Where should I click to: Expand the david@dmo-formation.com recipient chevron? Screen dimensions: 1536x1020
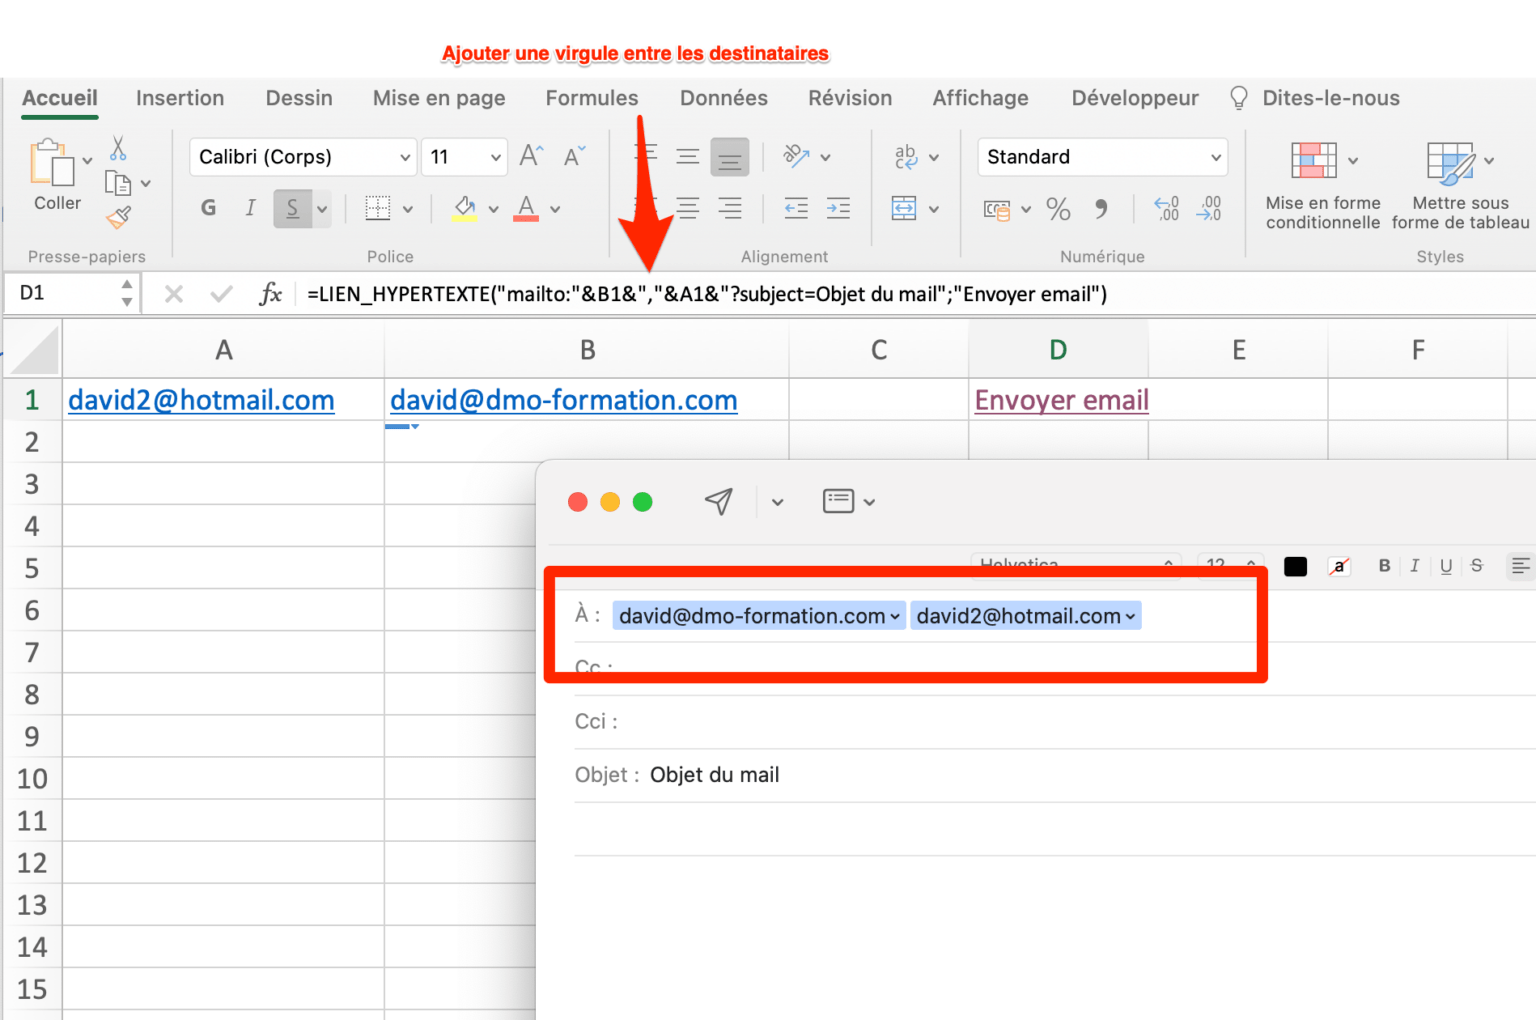tap(895, 616)
